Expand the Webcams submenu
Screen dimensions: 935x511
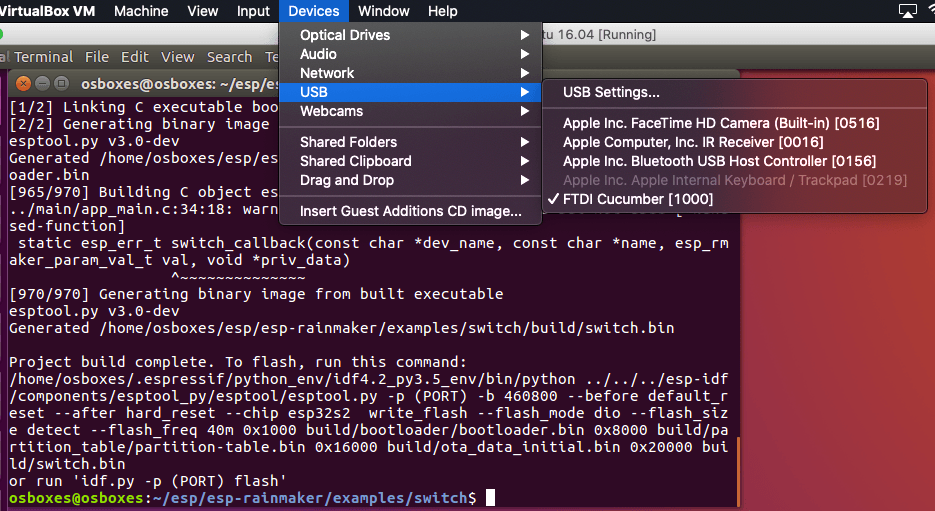click(x=410, y=111)
